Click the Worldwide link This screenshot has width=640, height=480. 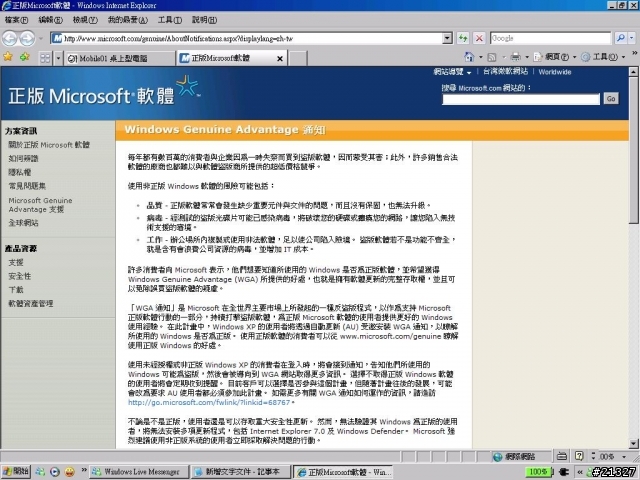(555, 72)
